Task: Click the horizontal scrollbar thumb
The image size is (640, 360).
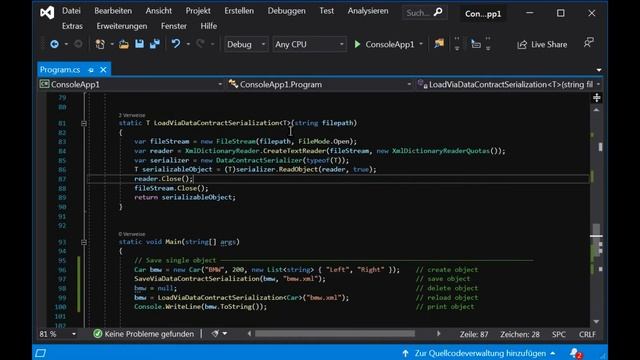Action: pos(335,334)
